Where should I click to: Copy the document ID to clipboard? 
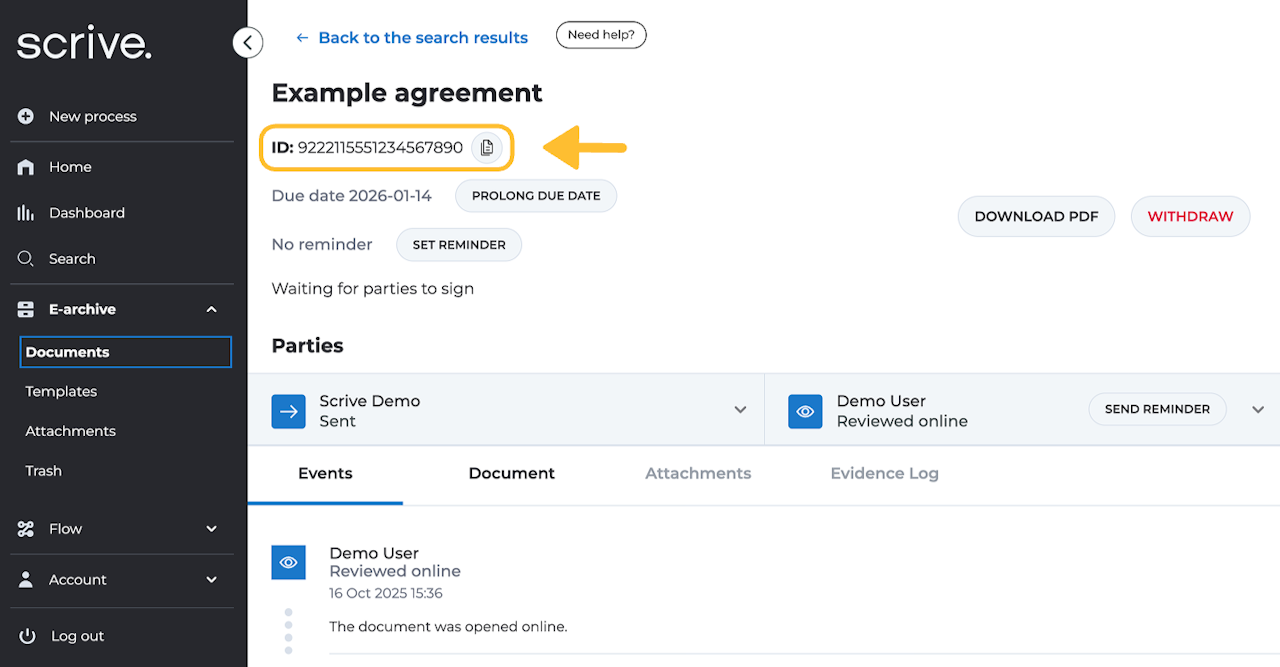click(487, 148)
